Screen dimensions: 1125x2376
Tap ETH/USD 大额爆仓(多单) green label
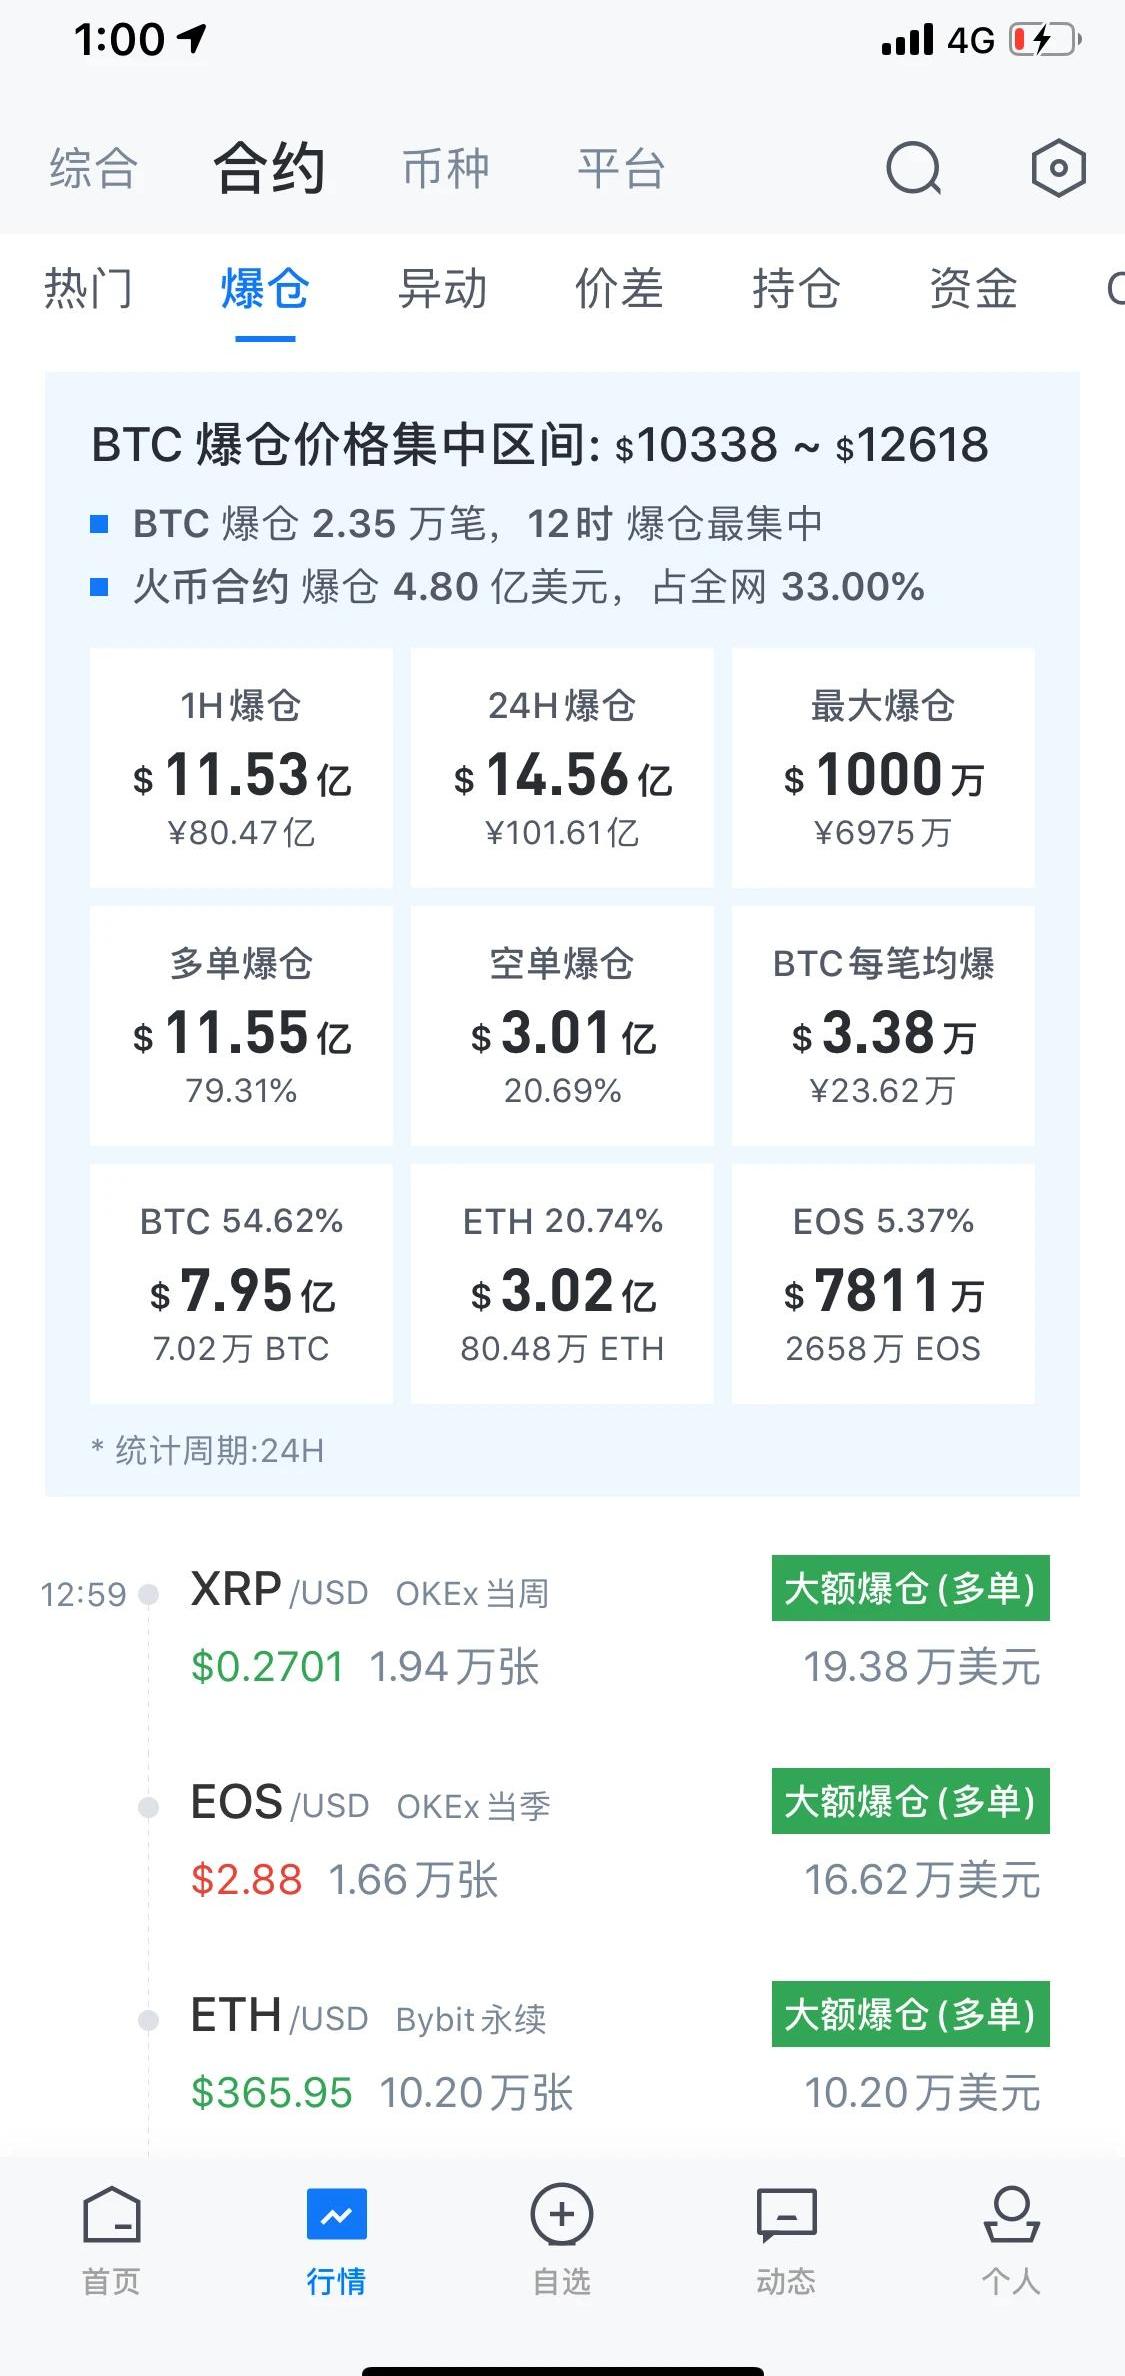pos(910,2013)
